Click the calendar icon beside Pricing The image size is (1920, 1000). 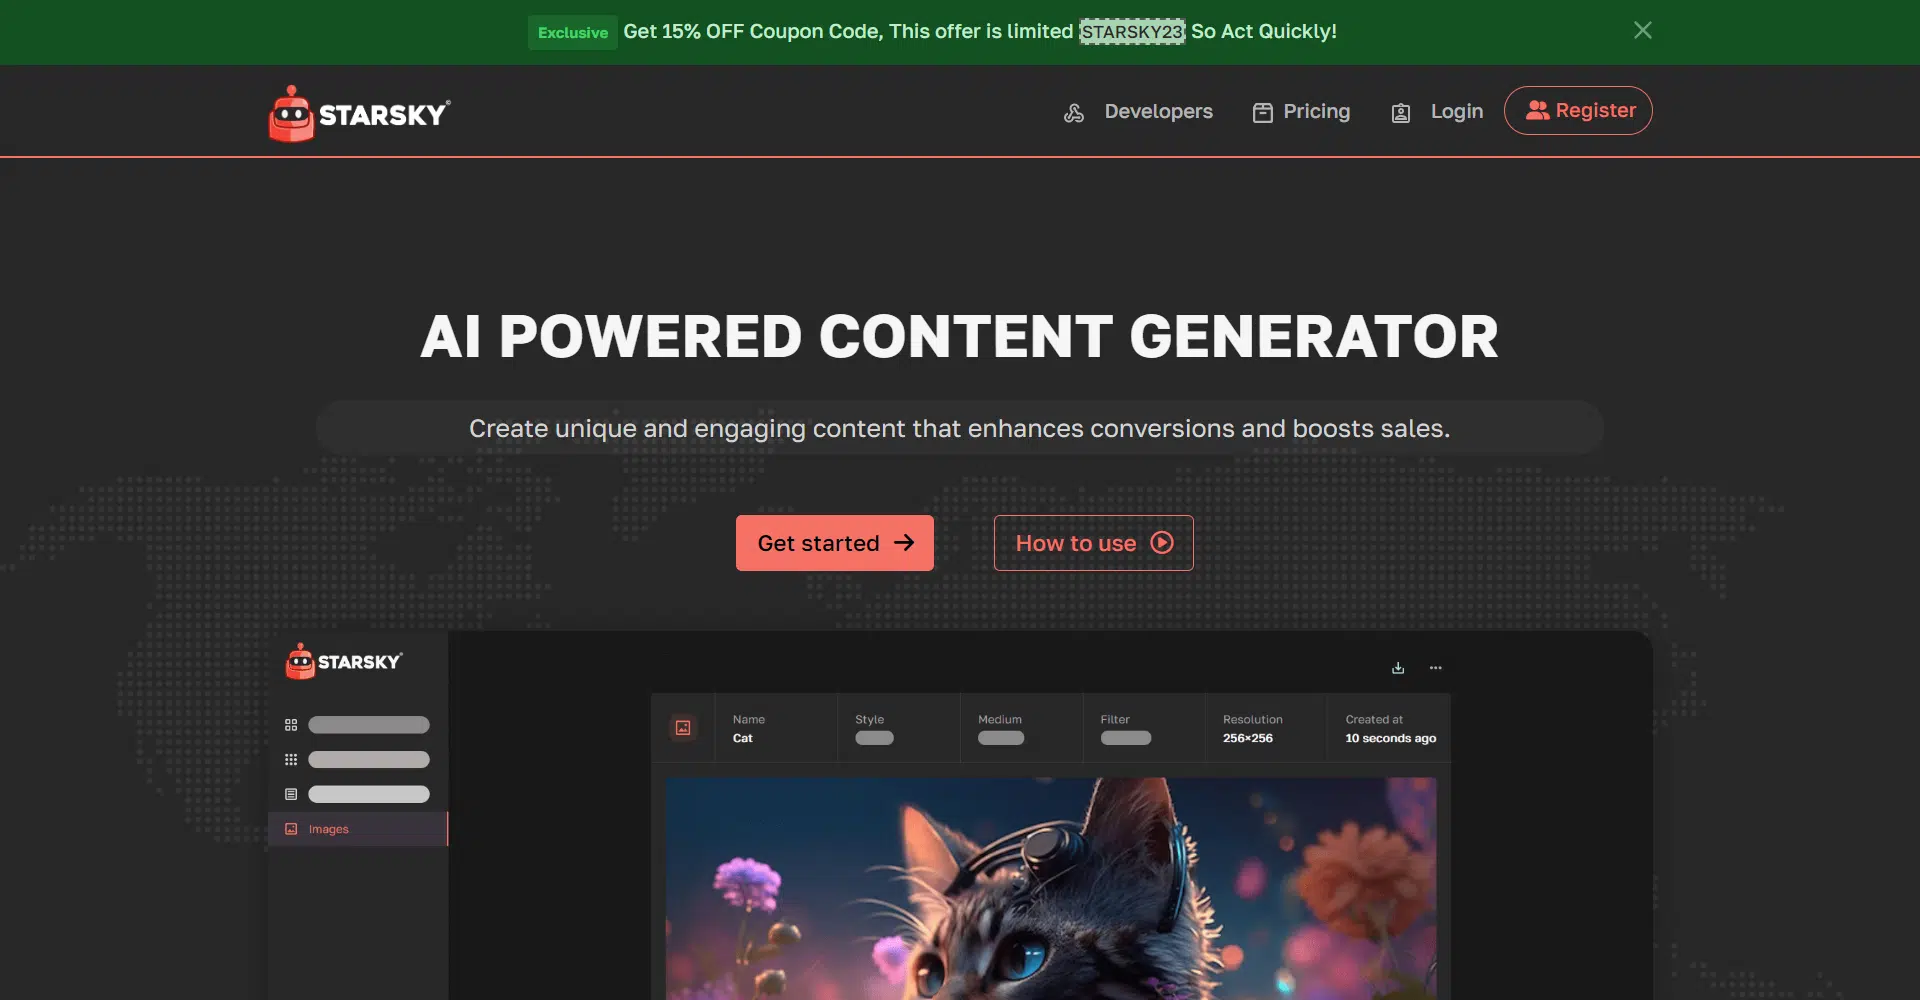1263,113
